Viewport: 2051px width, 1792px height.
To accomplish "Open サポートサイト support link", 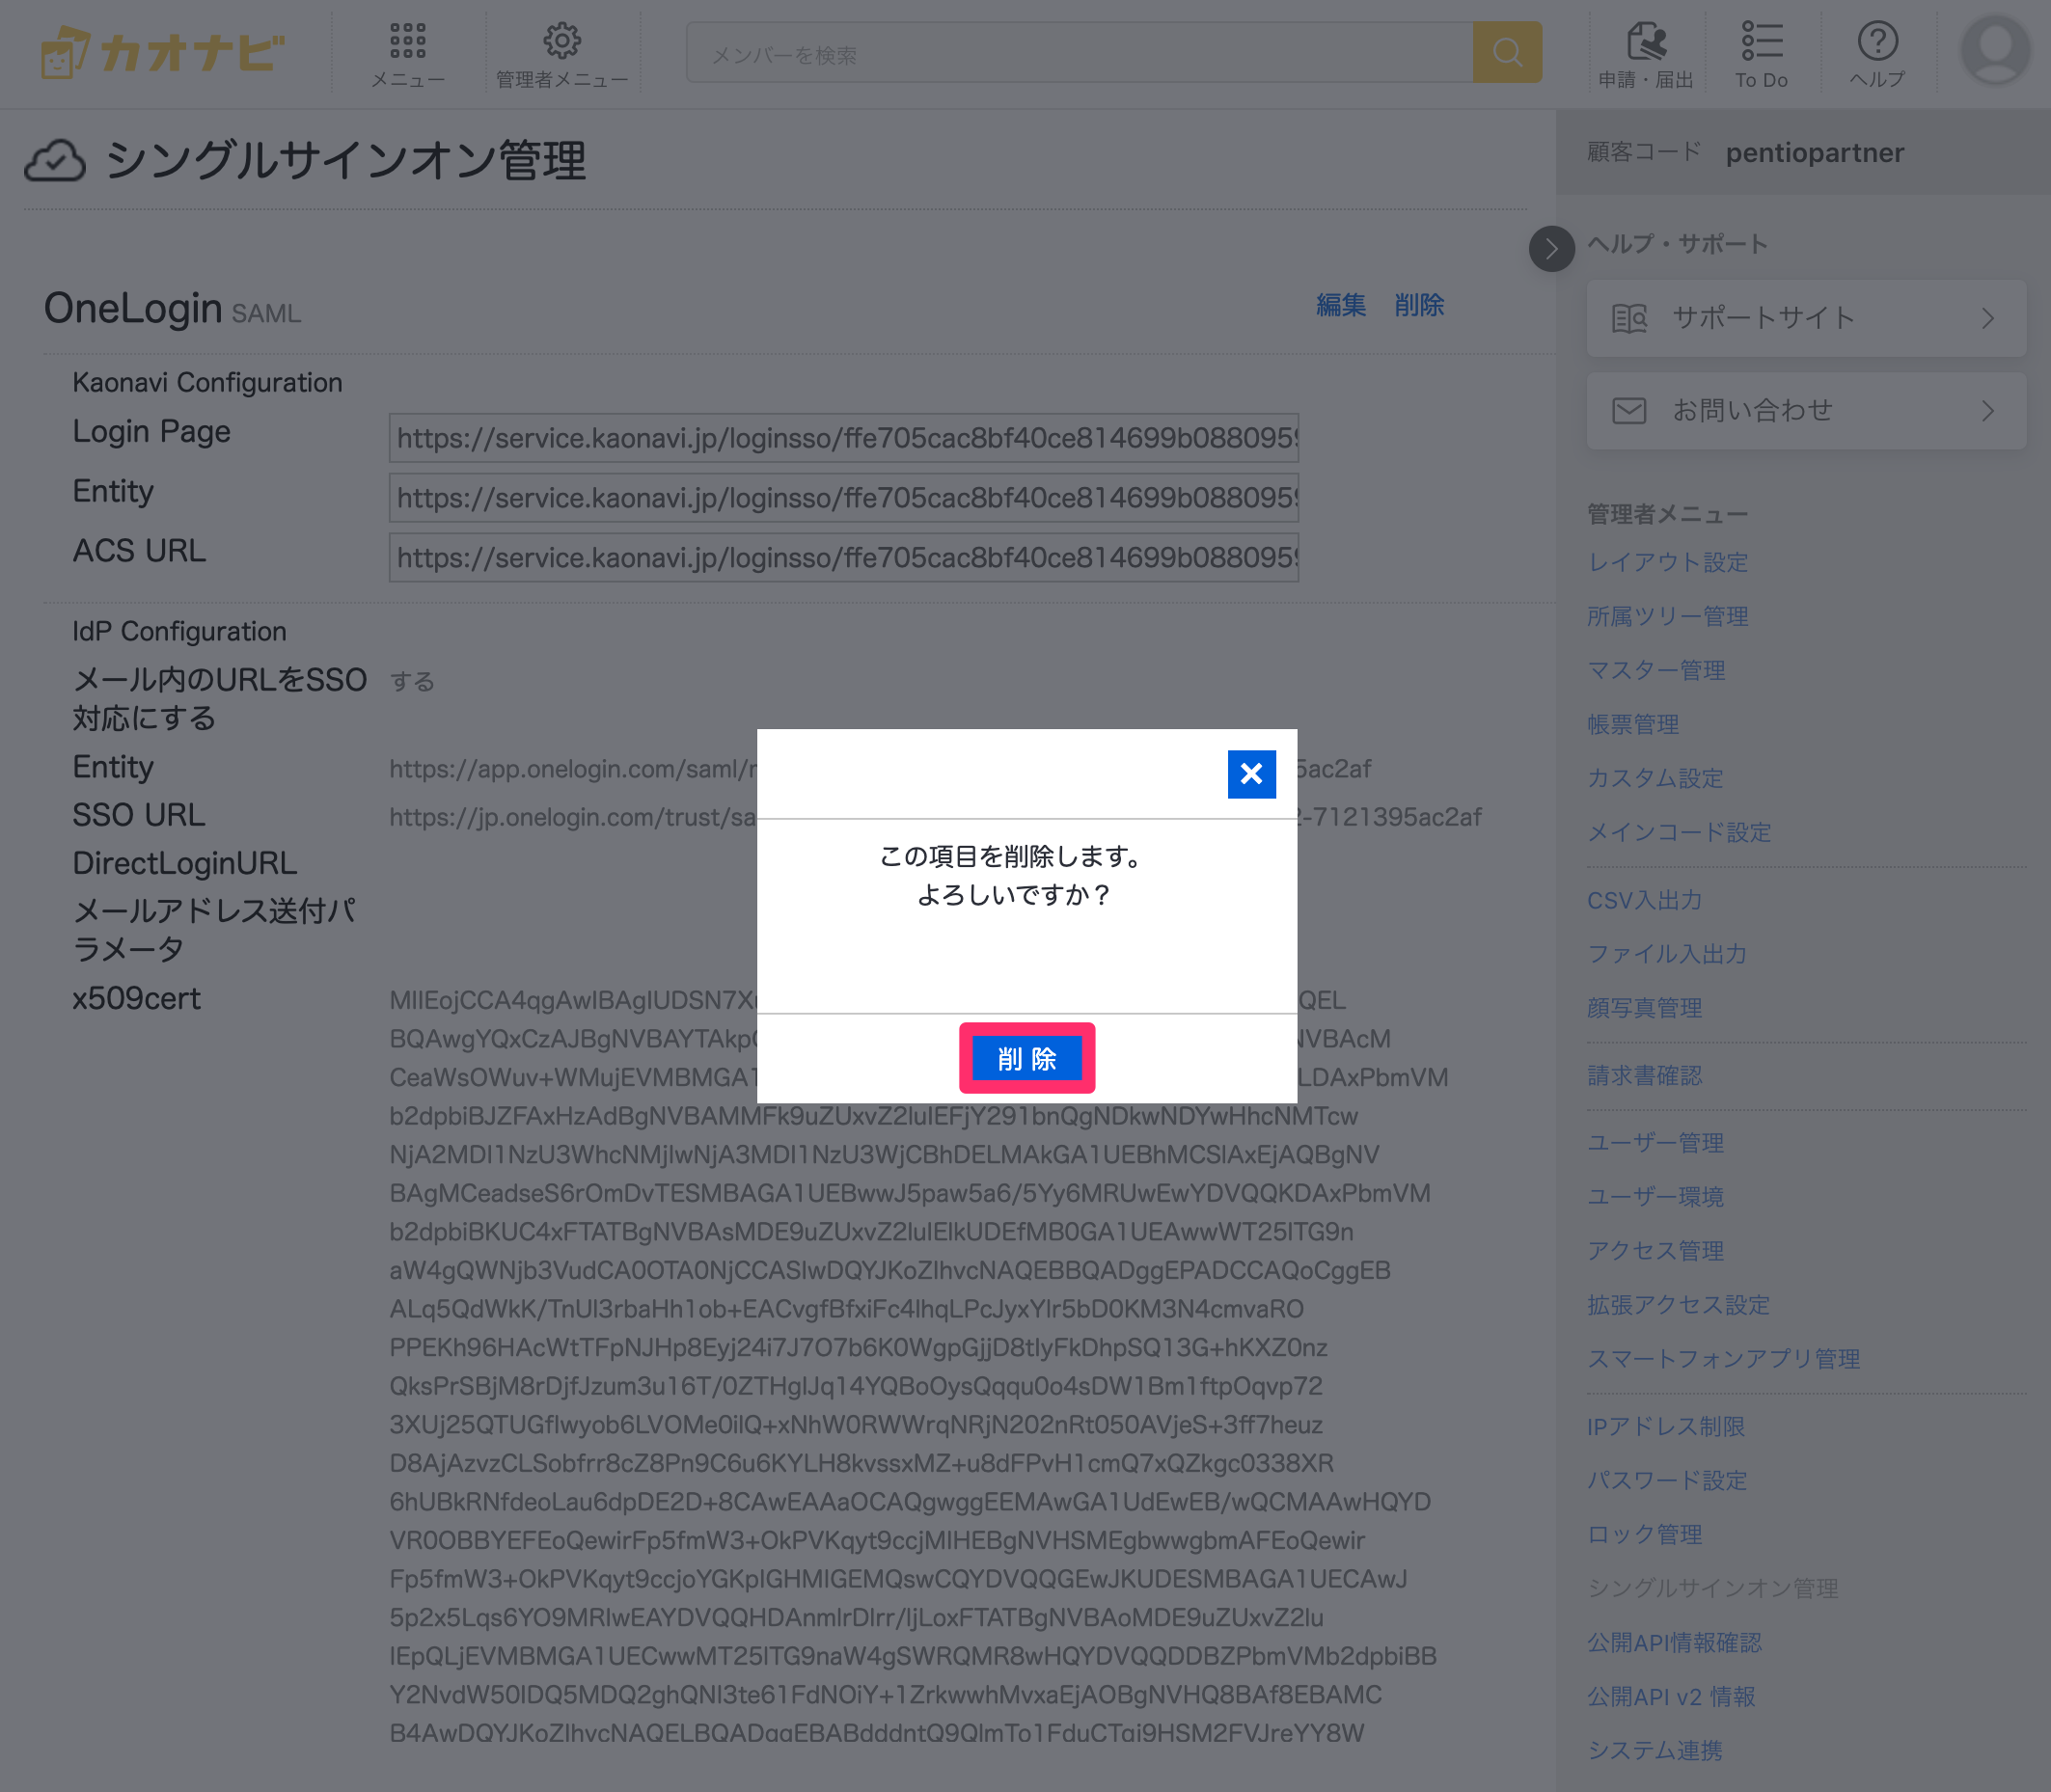I will pos(1806,318).
